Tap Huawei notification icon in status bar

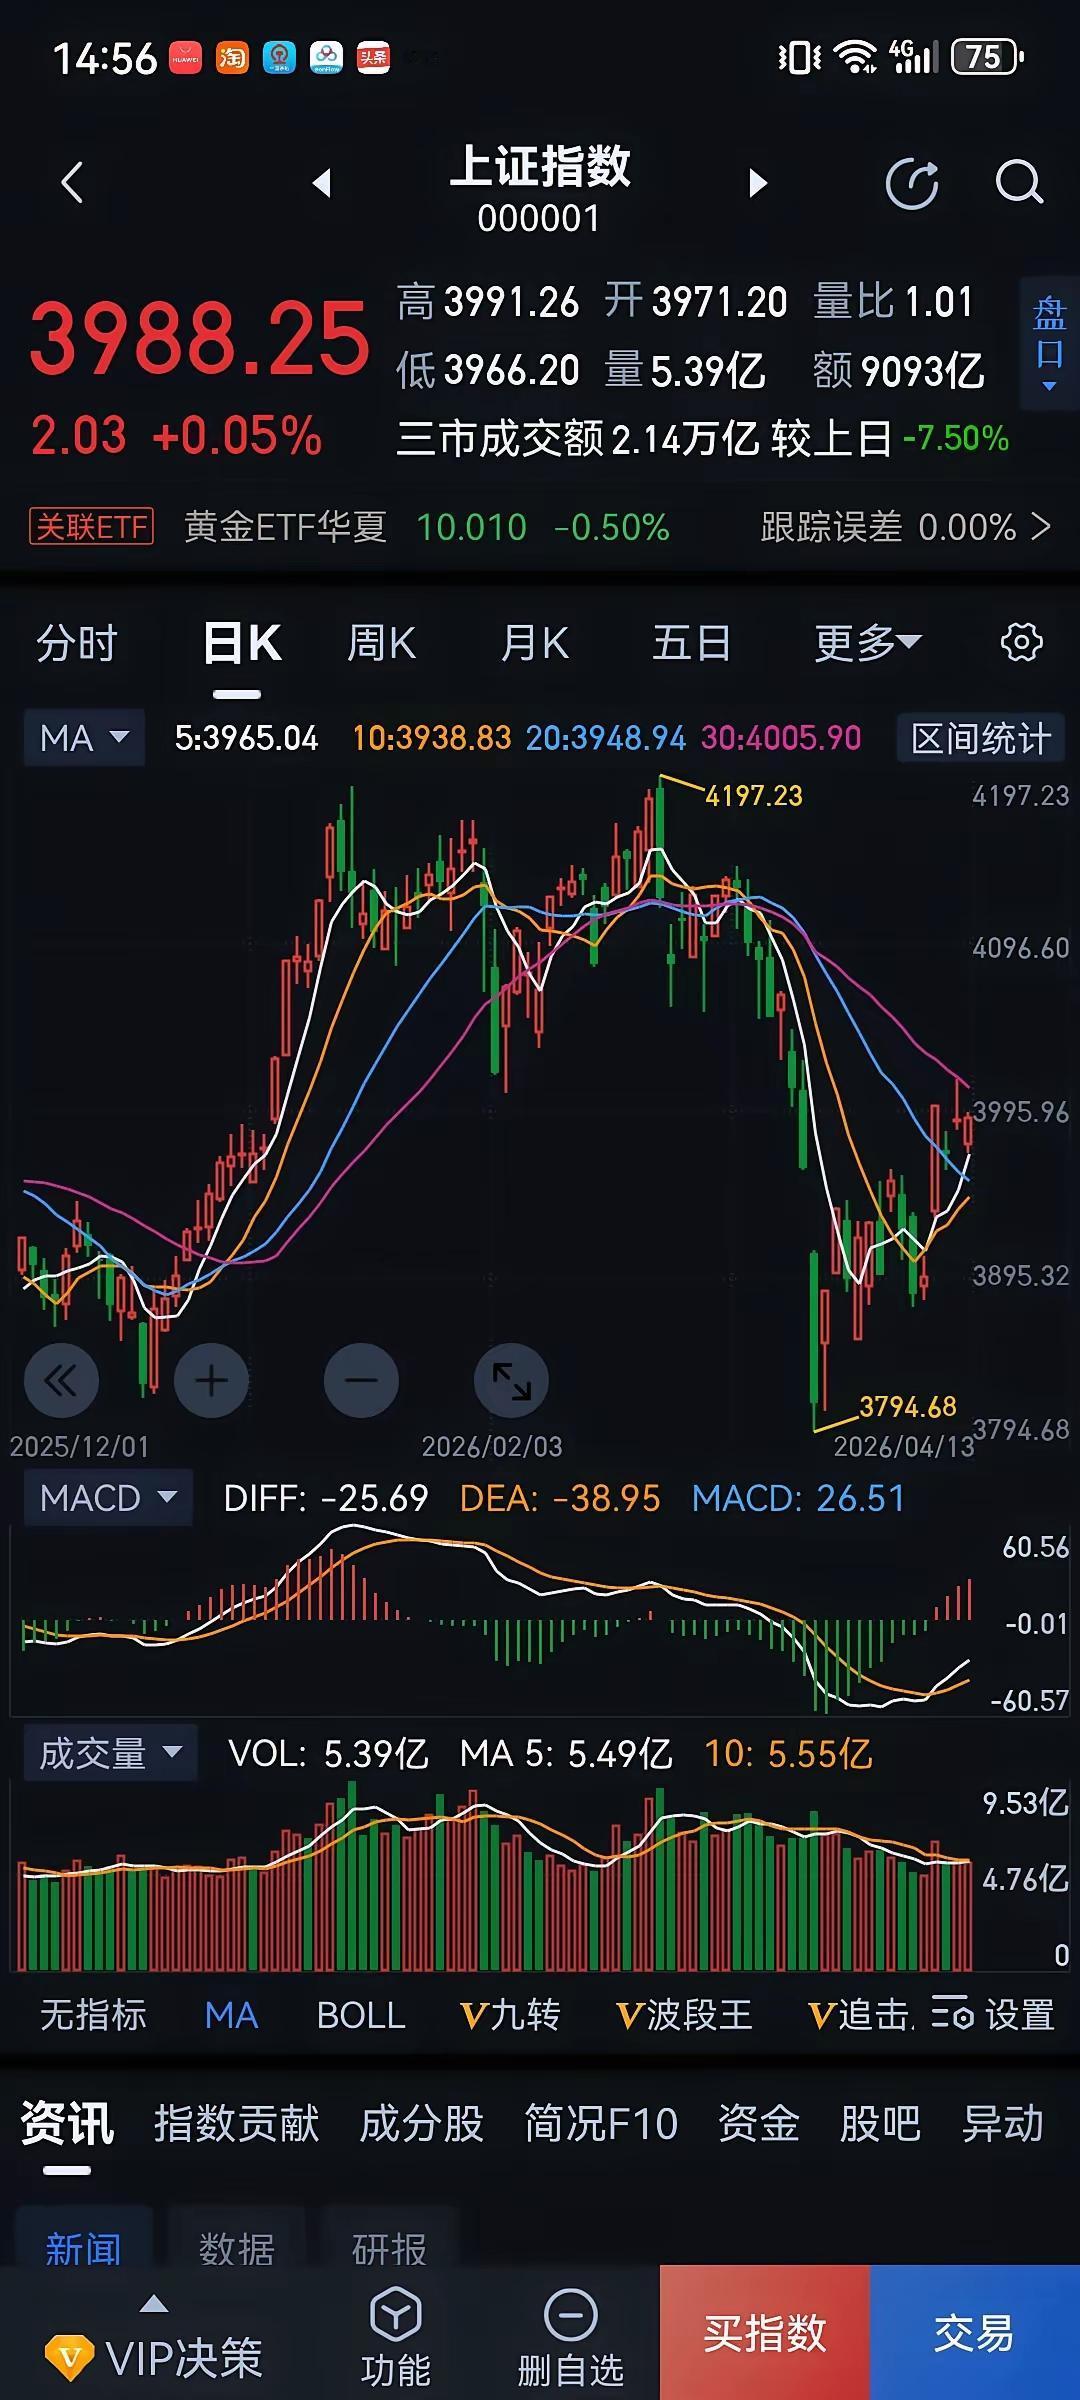[185, 57]
